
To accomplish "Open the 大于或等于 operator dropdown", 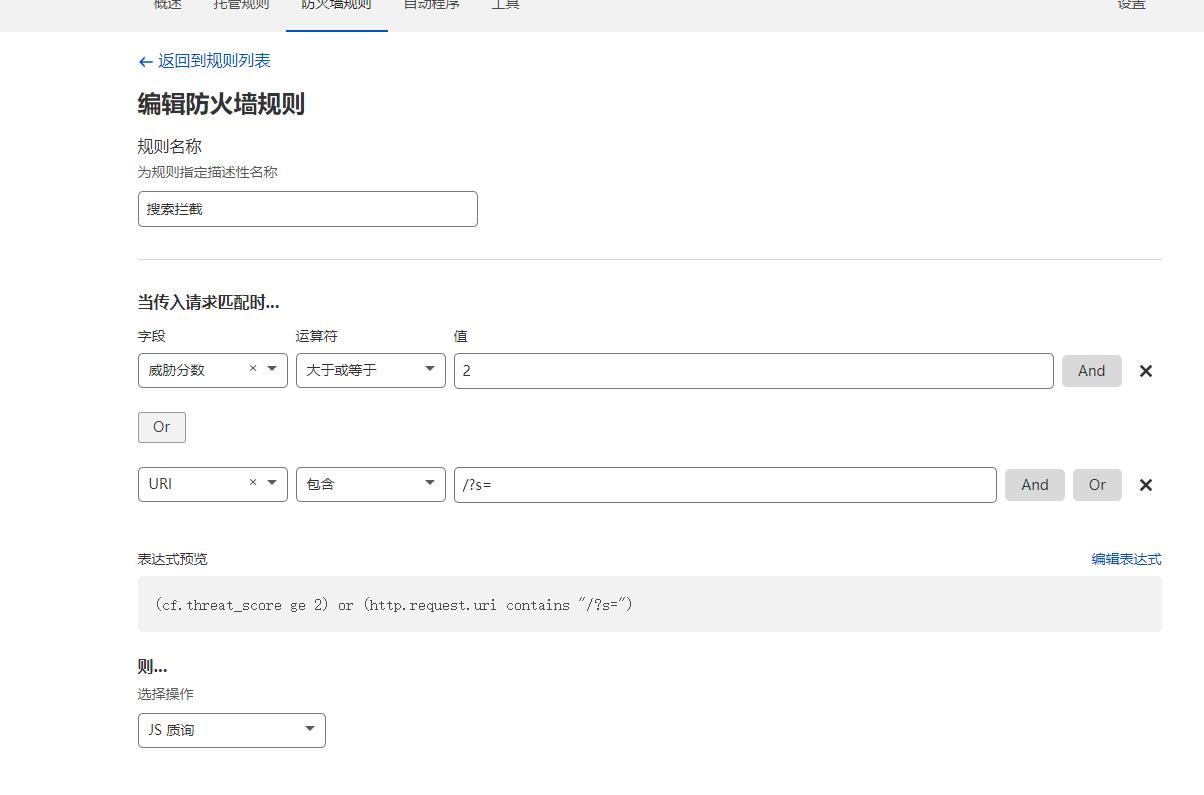I will 371,370.
